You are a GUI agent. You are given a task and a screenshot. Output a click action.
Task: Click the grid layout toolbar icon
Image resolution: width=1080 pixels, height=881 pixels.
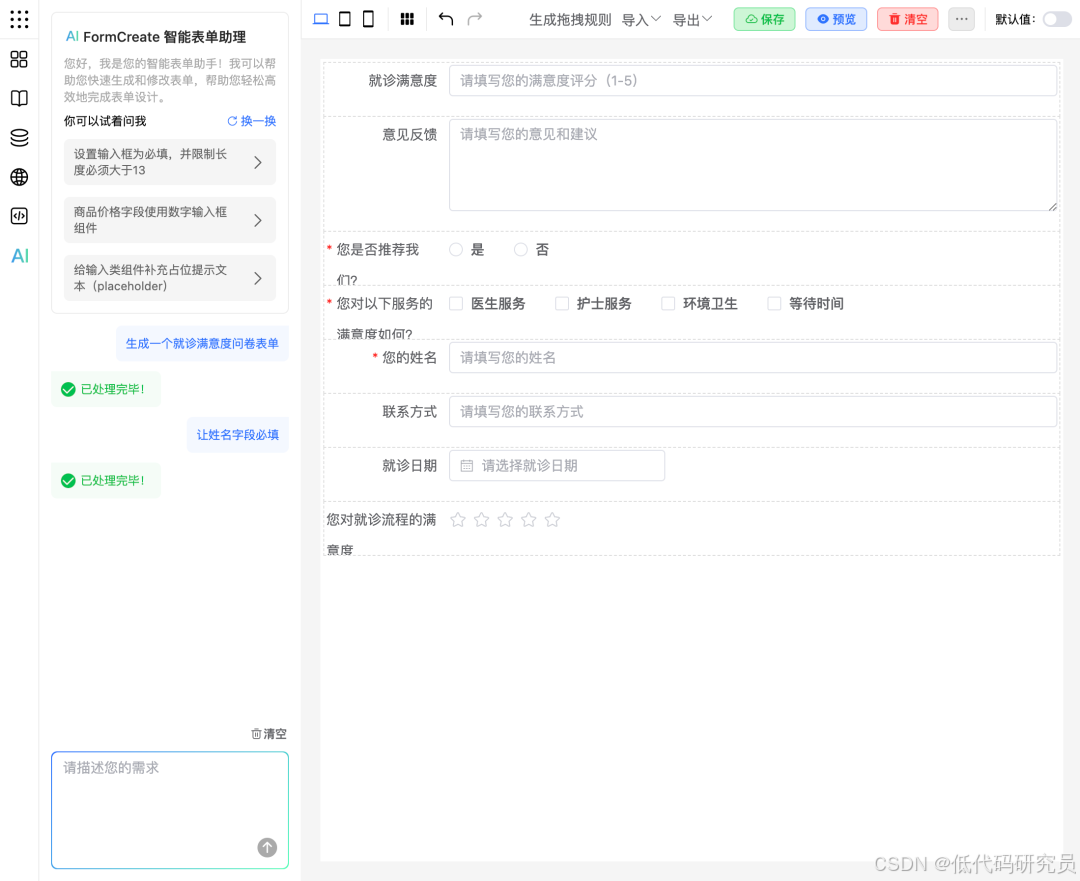pyautogui.click(x=407, y=19)
